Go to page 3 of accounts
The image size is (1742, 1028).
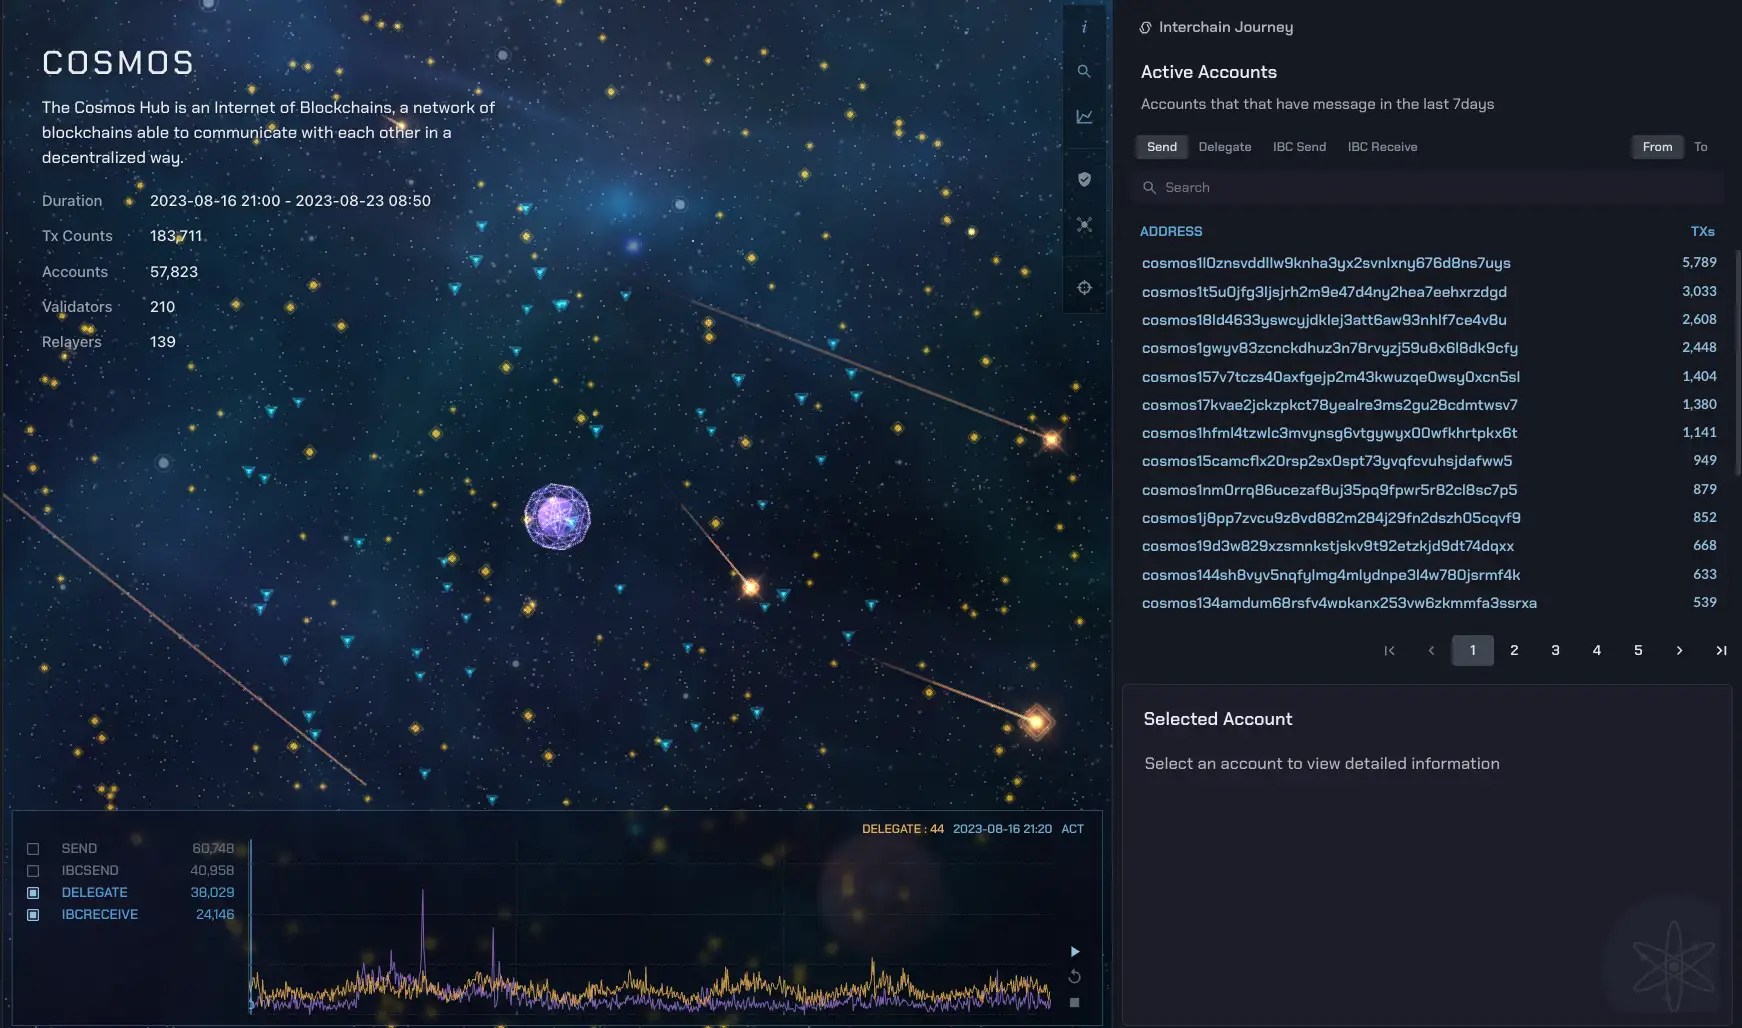1555,651
